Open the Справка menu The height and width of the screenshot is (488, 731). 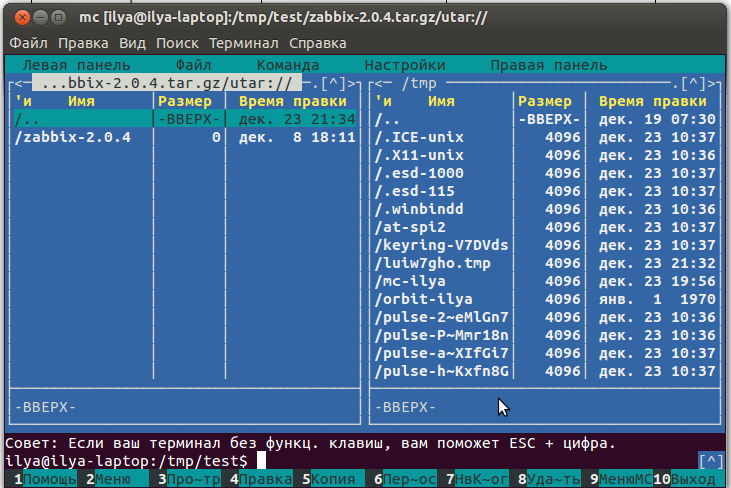[x=317, y=43]
